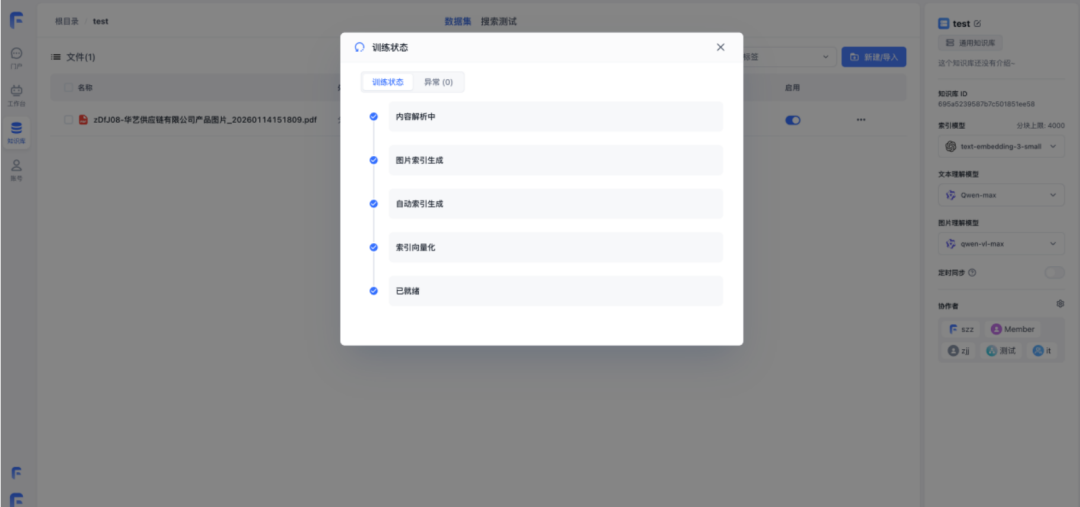Open collaborator settings gear icon
The width and height of the screenshot is (1080, 507).
point(1060,304)
